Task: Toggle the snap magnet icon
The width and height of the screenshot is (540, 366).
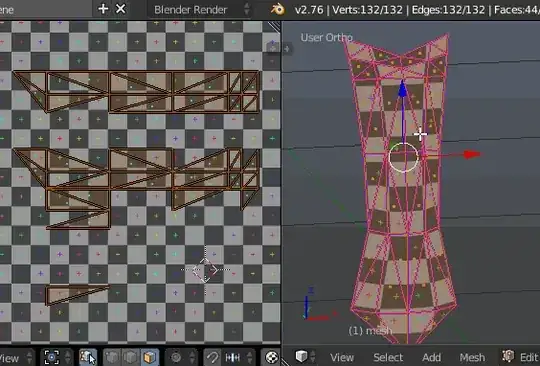Action: [212, 358]
